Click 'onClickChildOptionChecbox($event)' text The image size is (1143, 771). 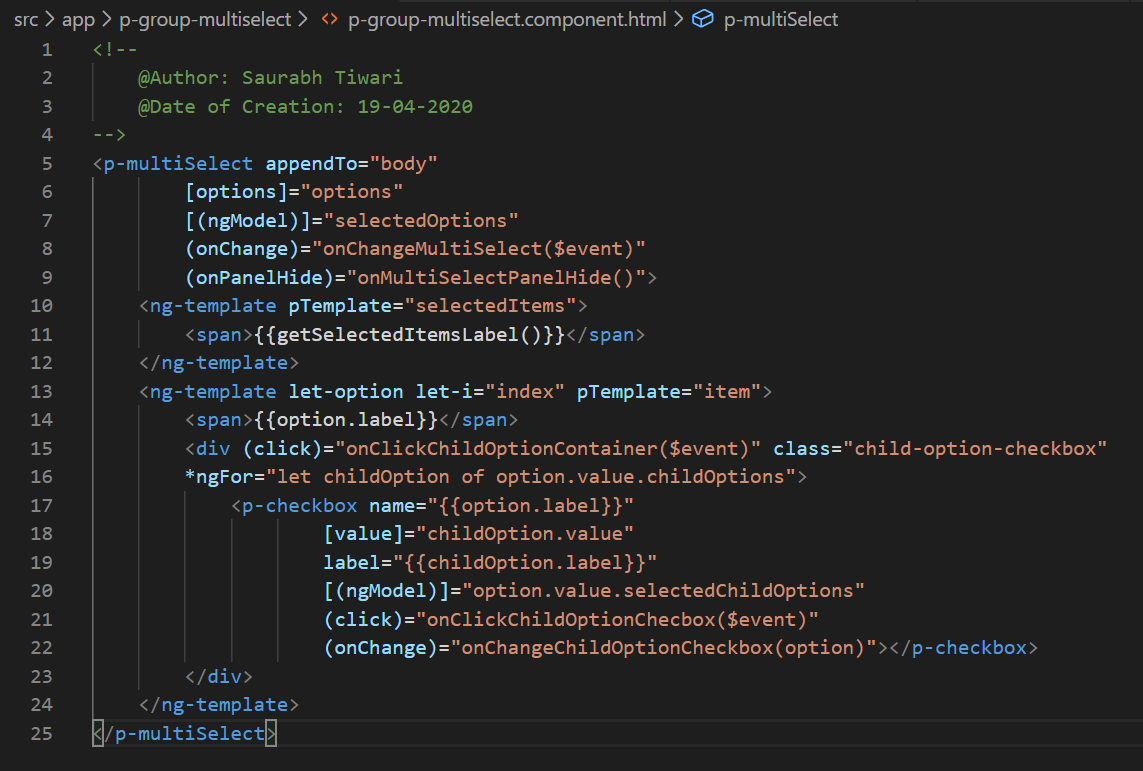coord(617,619)
